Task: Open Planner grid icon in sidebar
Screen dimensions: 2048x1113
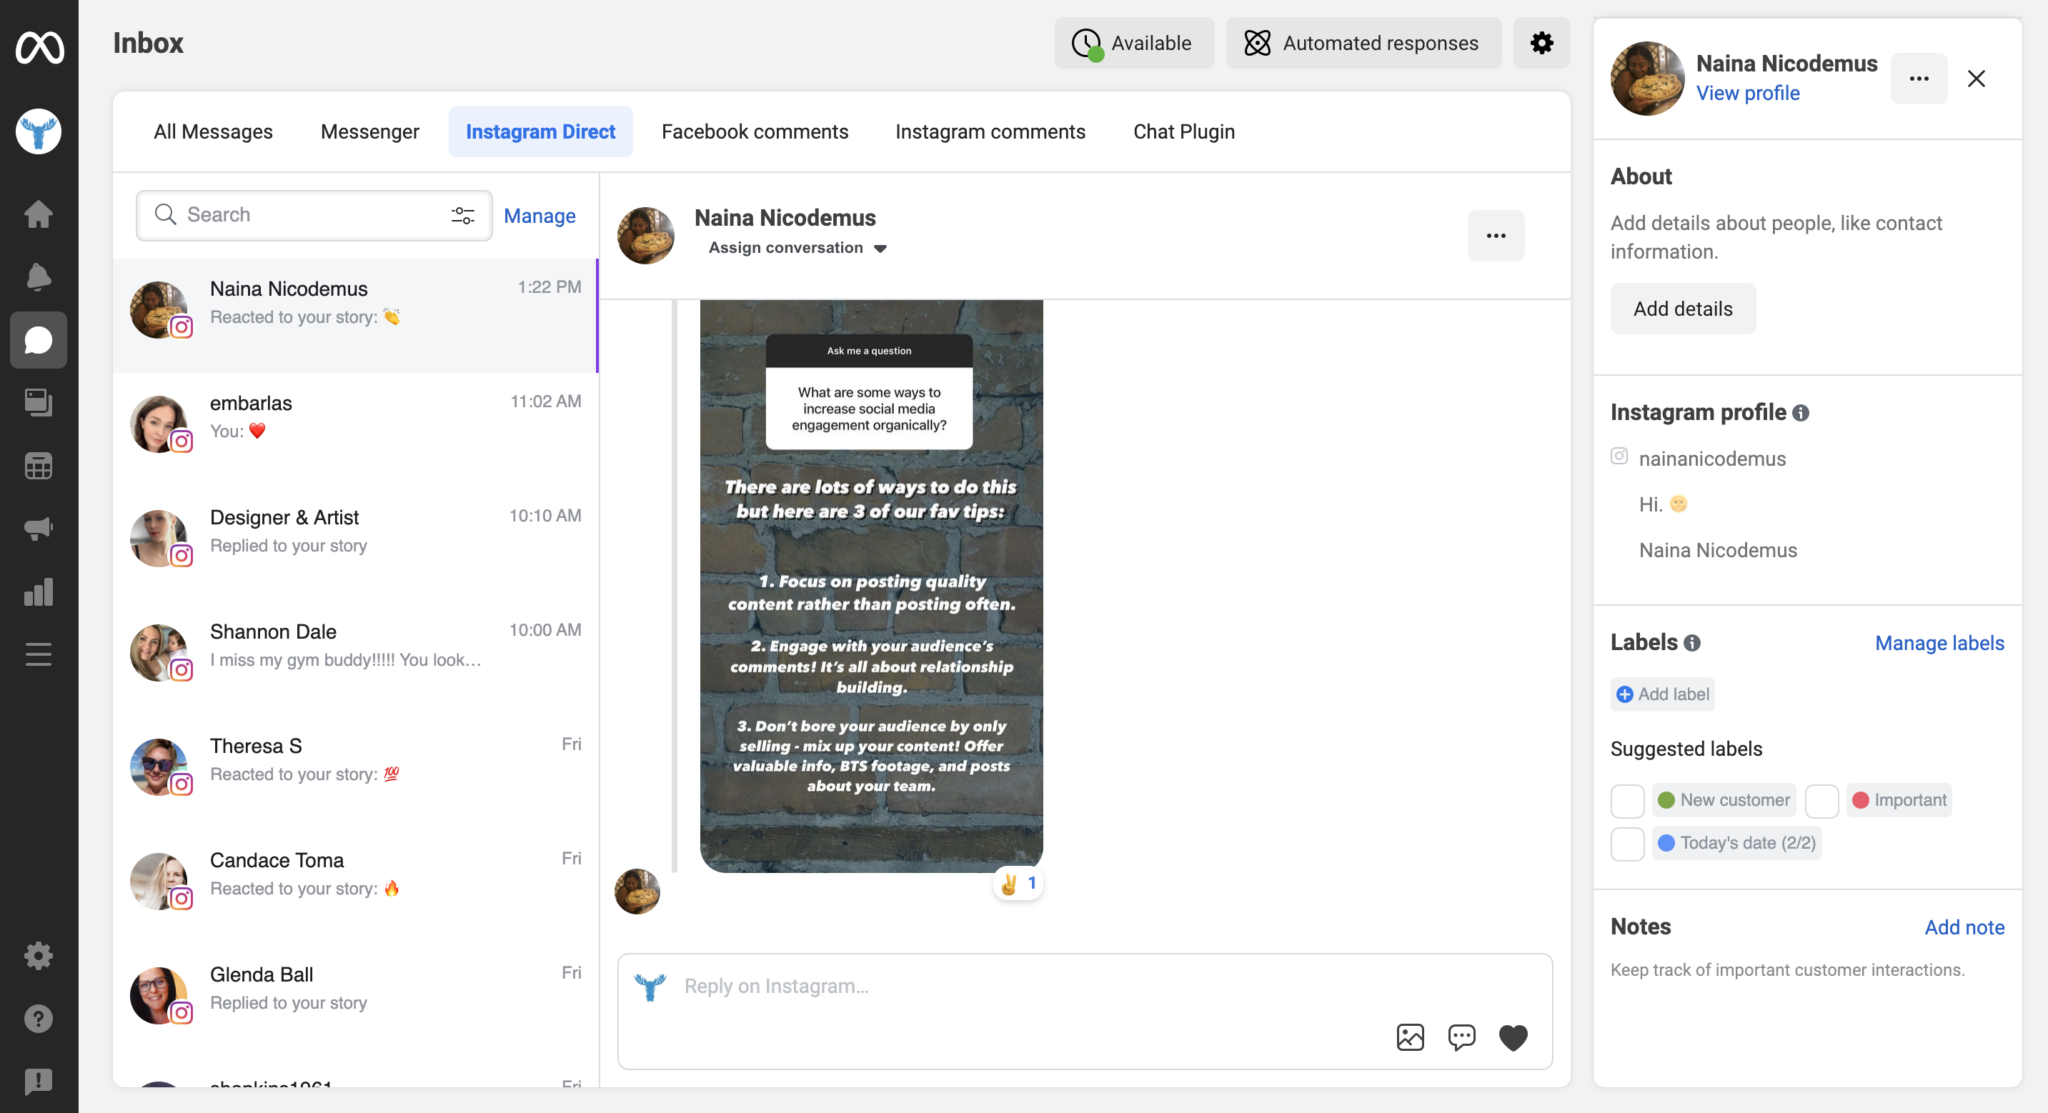Action: (x=39, y=466)
